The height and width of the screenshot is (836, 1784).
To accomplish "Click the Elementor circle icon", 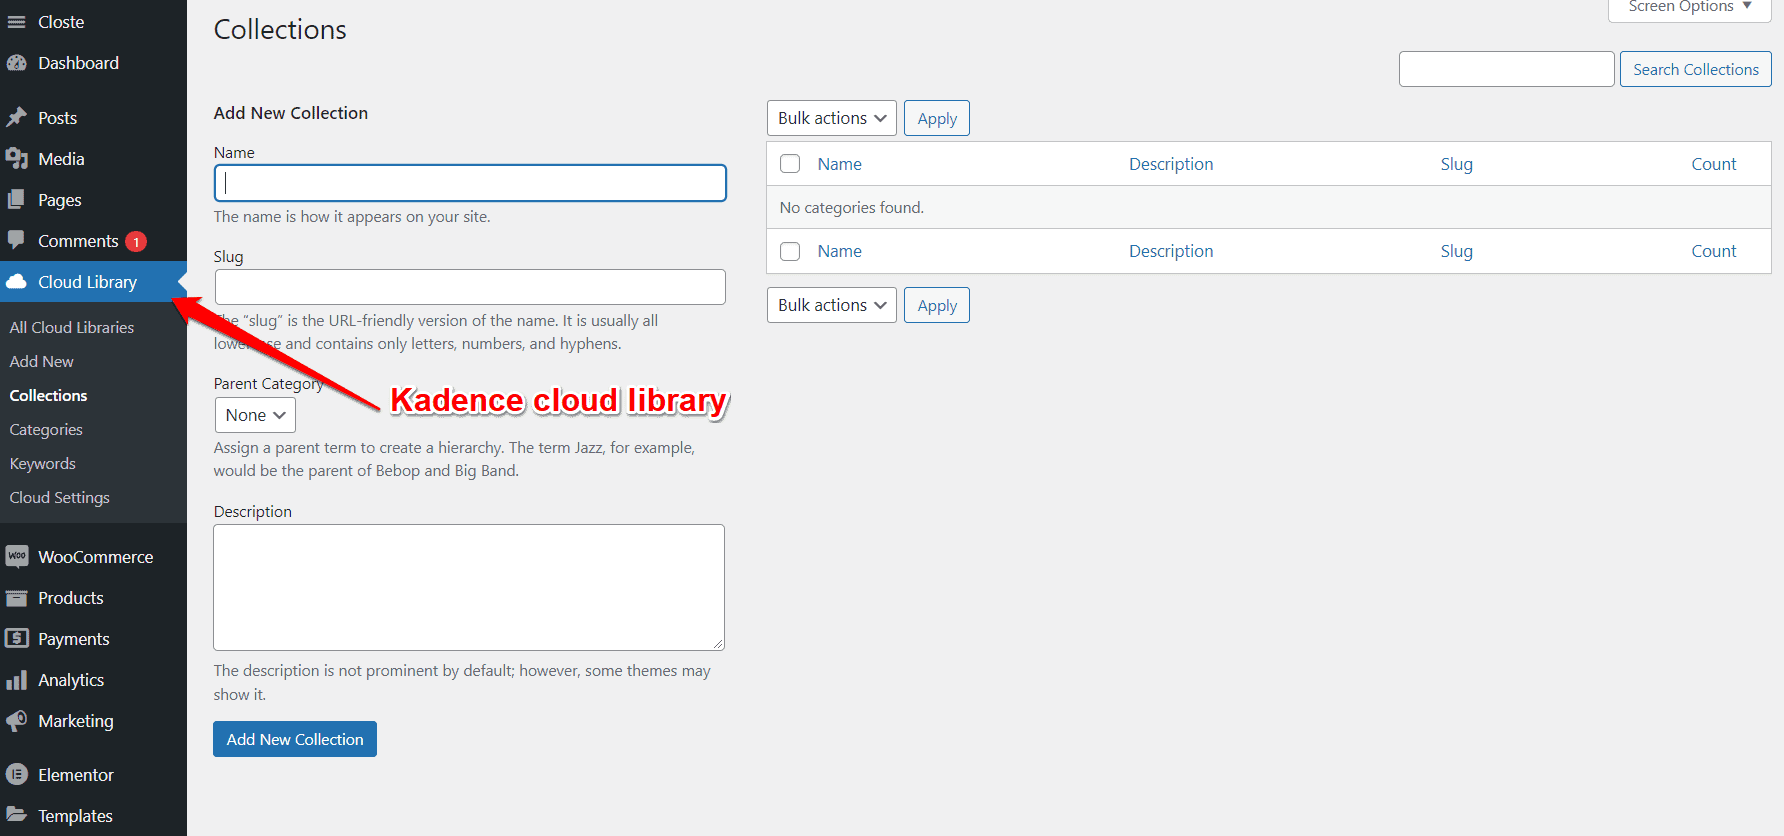I will tap(17, 775).
